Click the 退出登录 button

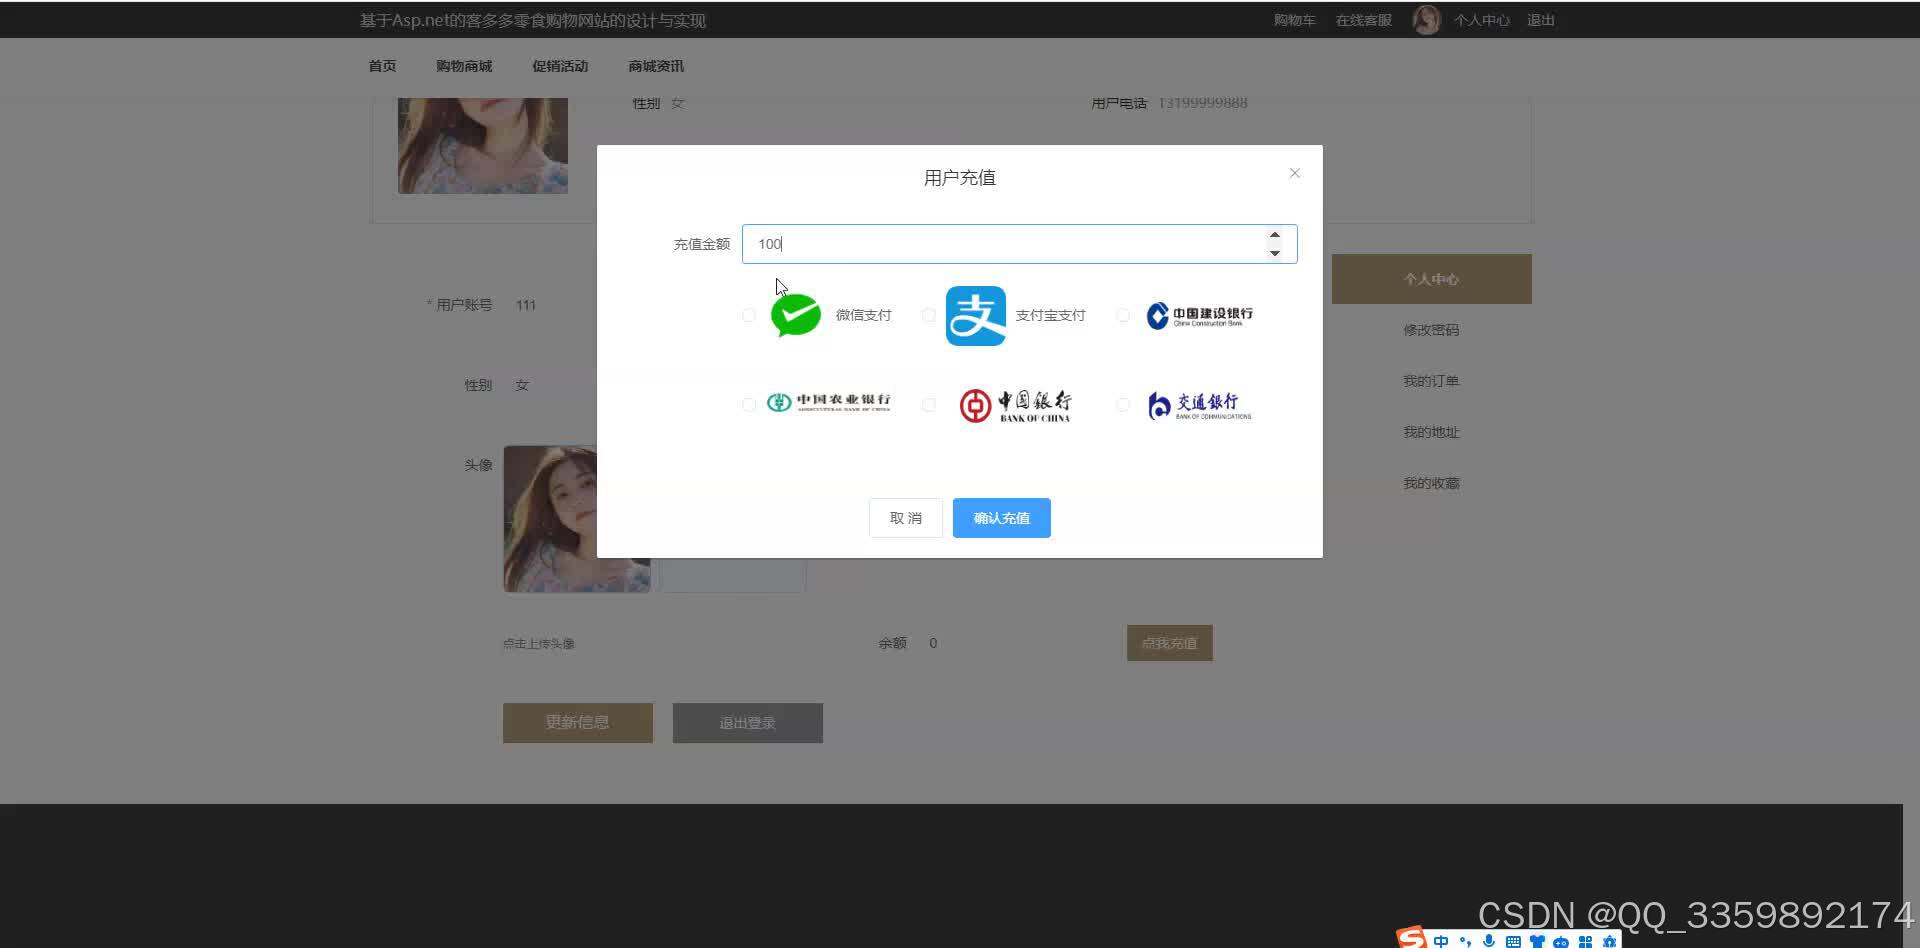click(x=747, y=723)
